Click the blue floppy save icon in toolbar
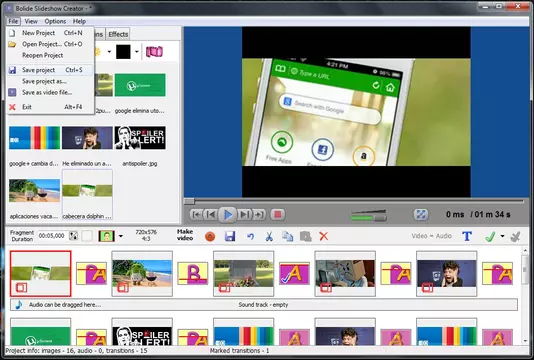534x360 pixels. [230, 236]
